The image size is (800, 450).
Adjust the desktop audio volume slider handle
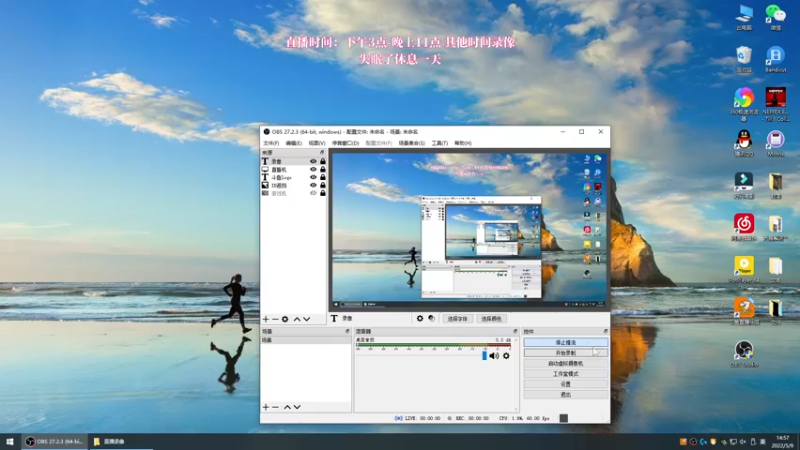tap(484, 356)
